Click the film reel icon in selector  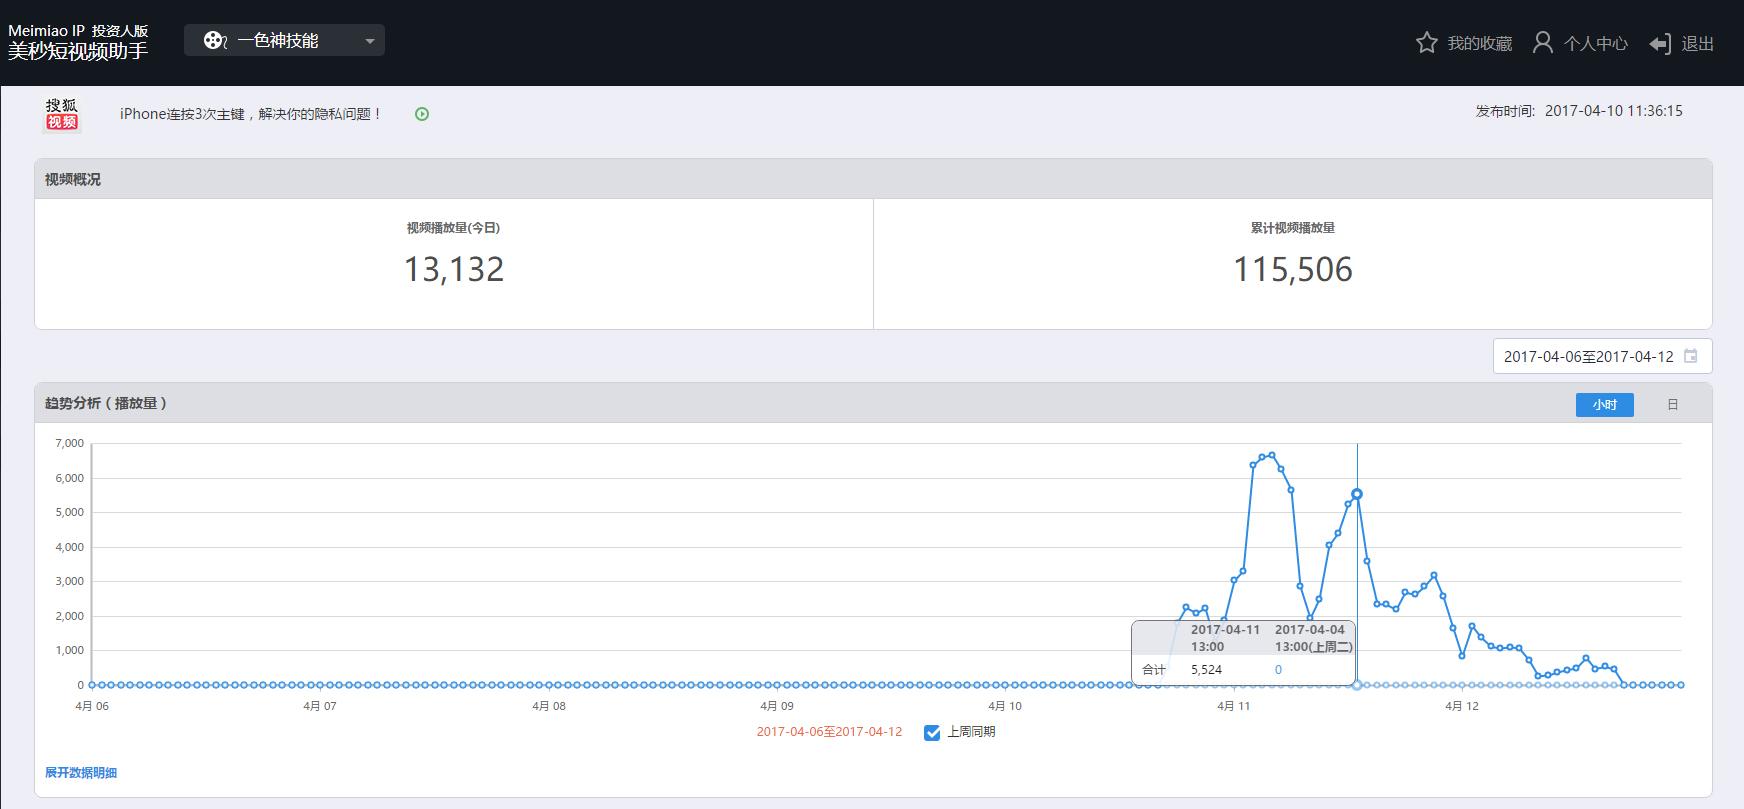click(x=215, y=40)
